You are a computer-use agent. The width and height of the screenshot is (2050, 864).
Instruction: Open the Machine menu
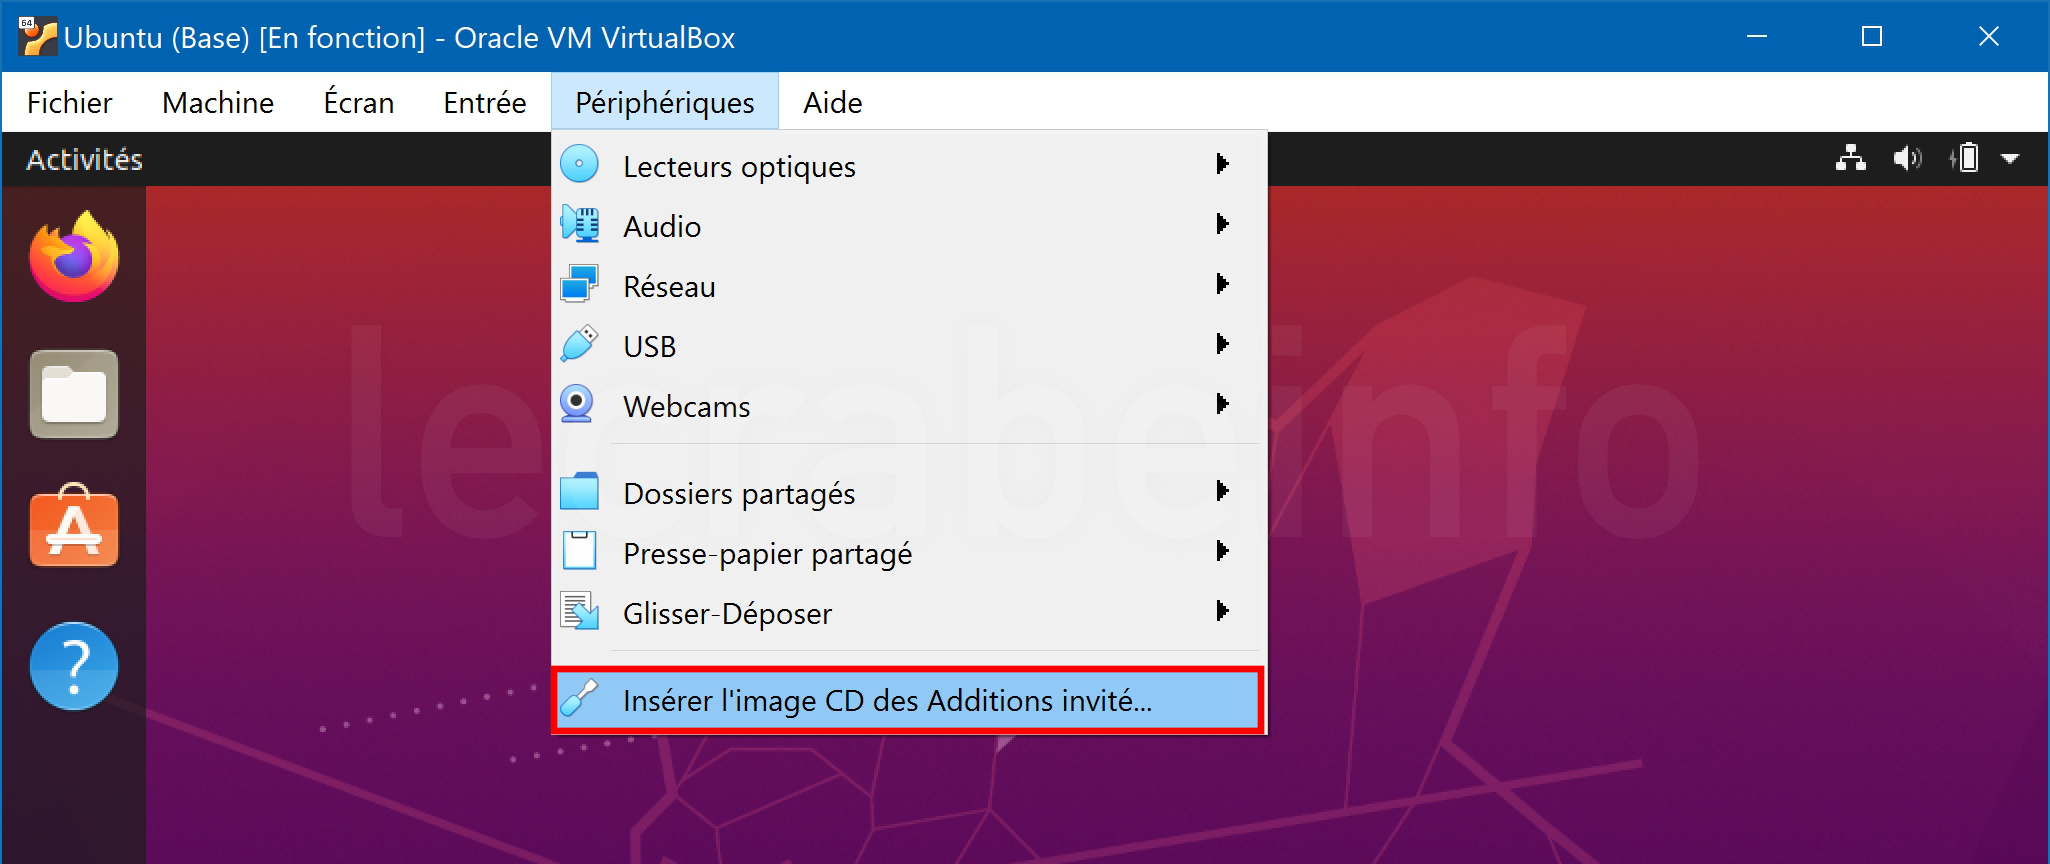[218, 102]
